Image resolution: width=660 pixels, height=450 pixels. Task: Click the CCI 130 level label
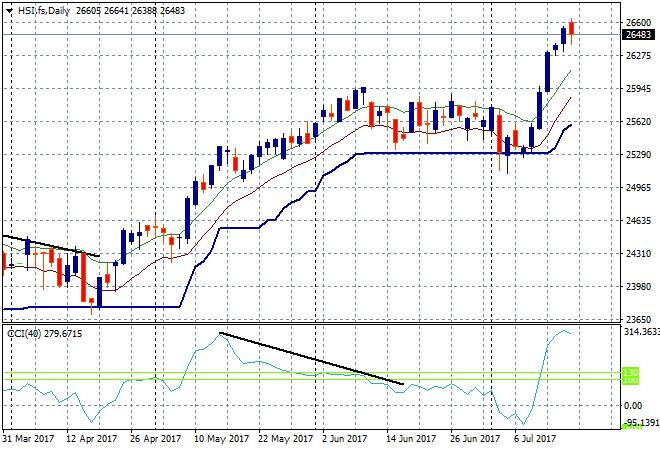tap(631, 372)
